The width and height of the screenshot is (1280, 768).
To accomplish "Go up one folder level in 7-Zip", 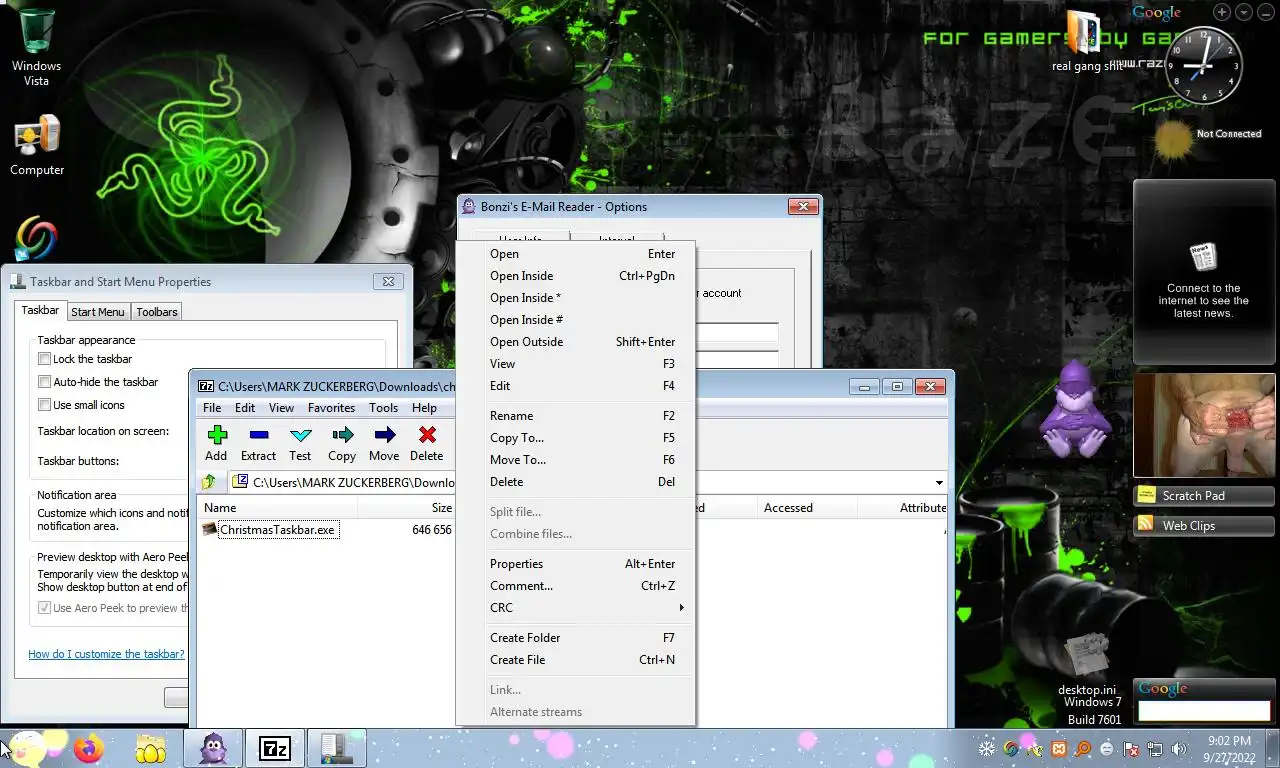I will click(x=209, y=482).
